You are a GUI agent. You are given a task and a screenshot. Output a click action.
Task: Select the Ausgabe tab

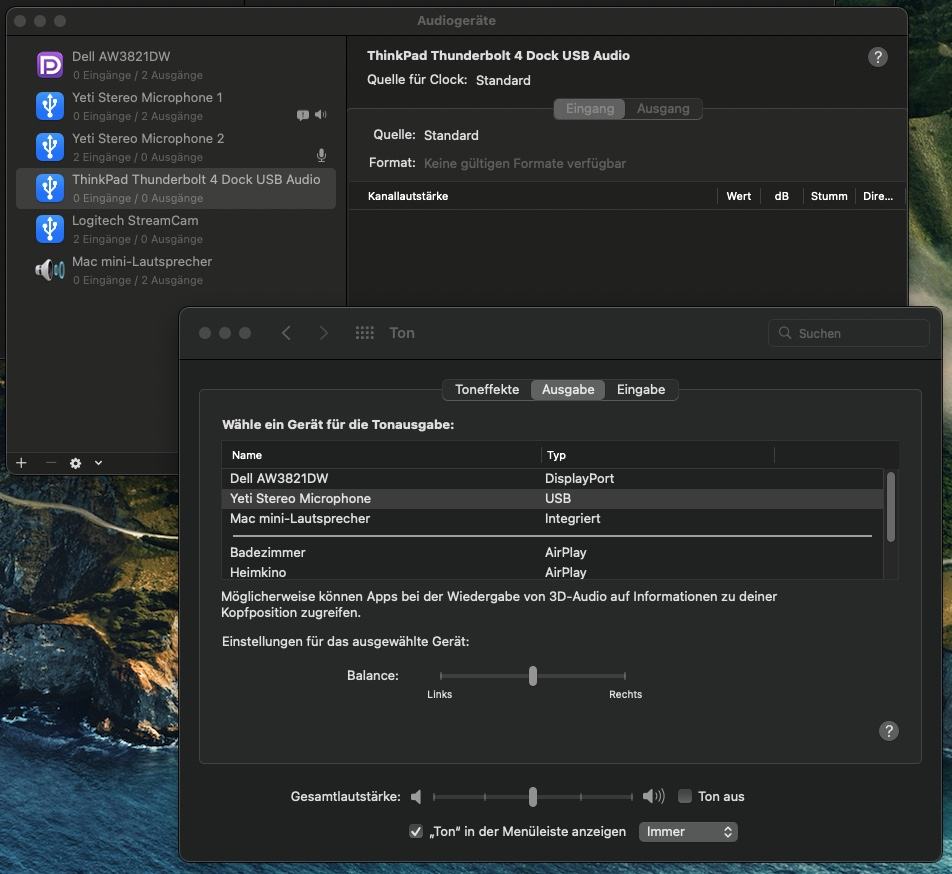(x=568, y=390)
